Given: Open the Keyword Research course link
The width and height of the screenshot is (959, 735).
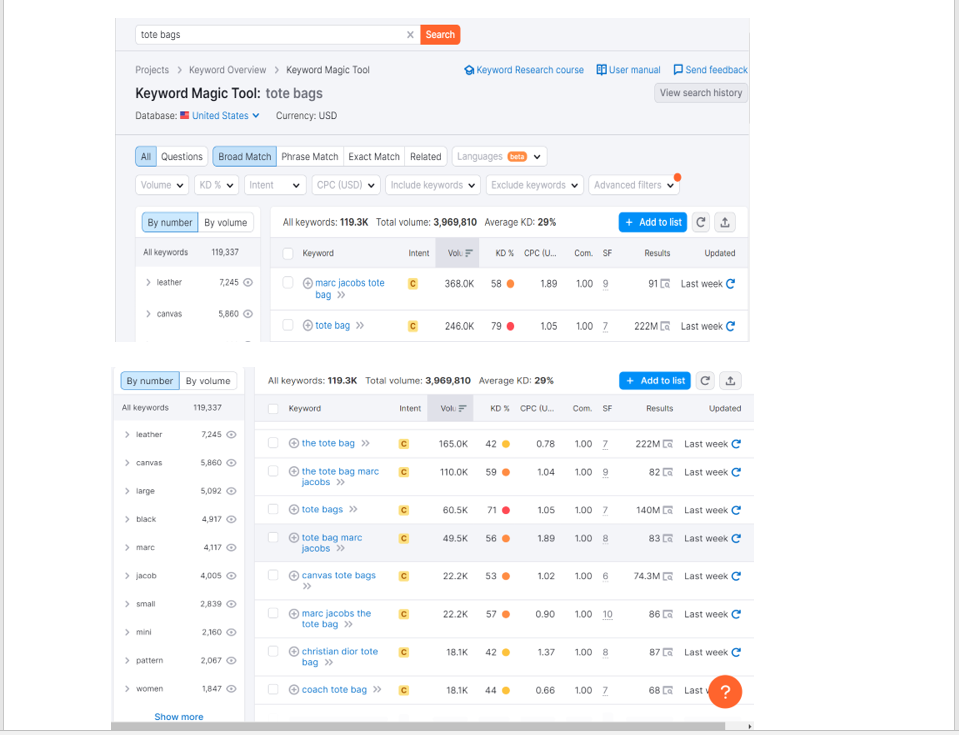Looking at the screenshot, I should tap(524, 70).
